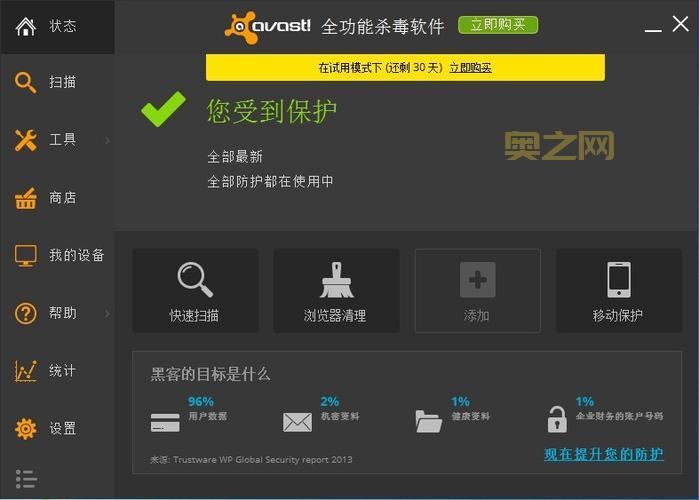Click the avast! logo
Screen dimensions: 699x500
point(267,27)
